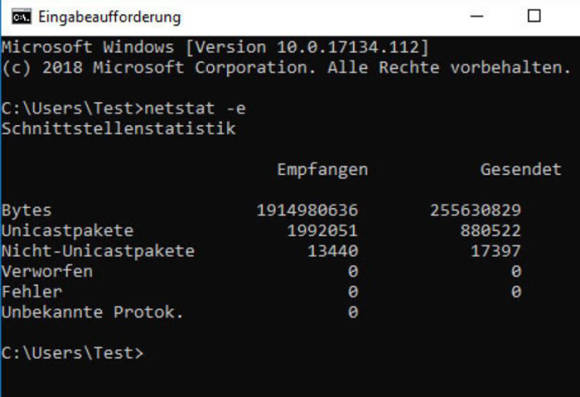Maximize the Eingabeaufforderung window
This screenshot has width=580, height=397.
coord(534,16)
